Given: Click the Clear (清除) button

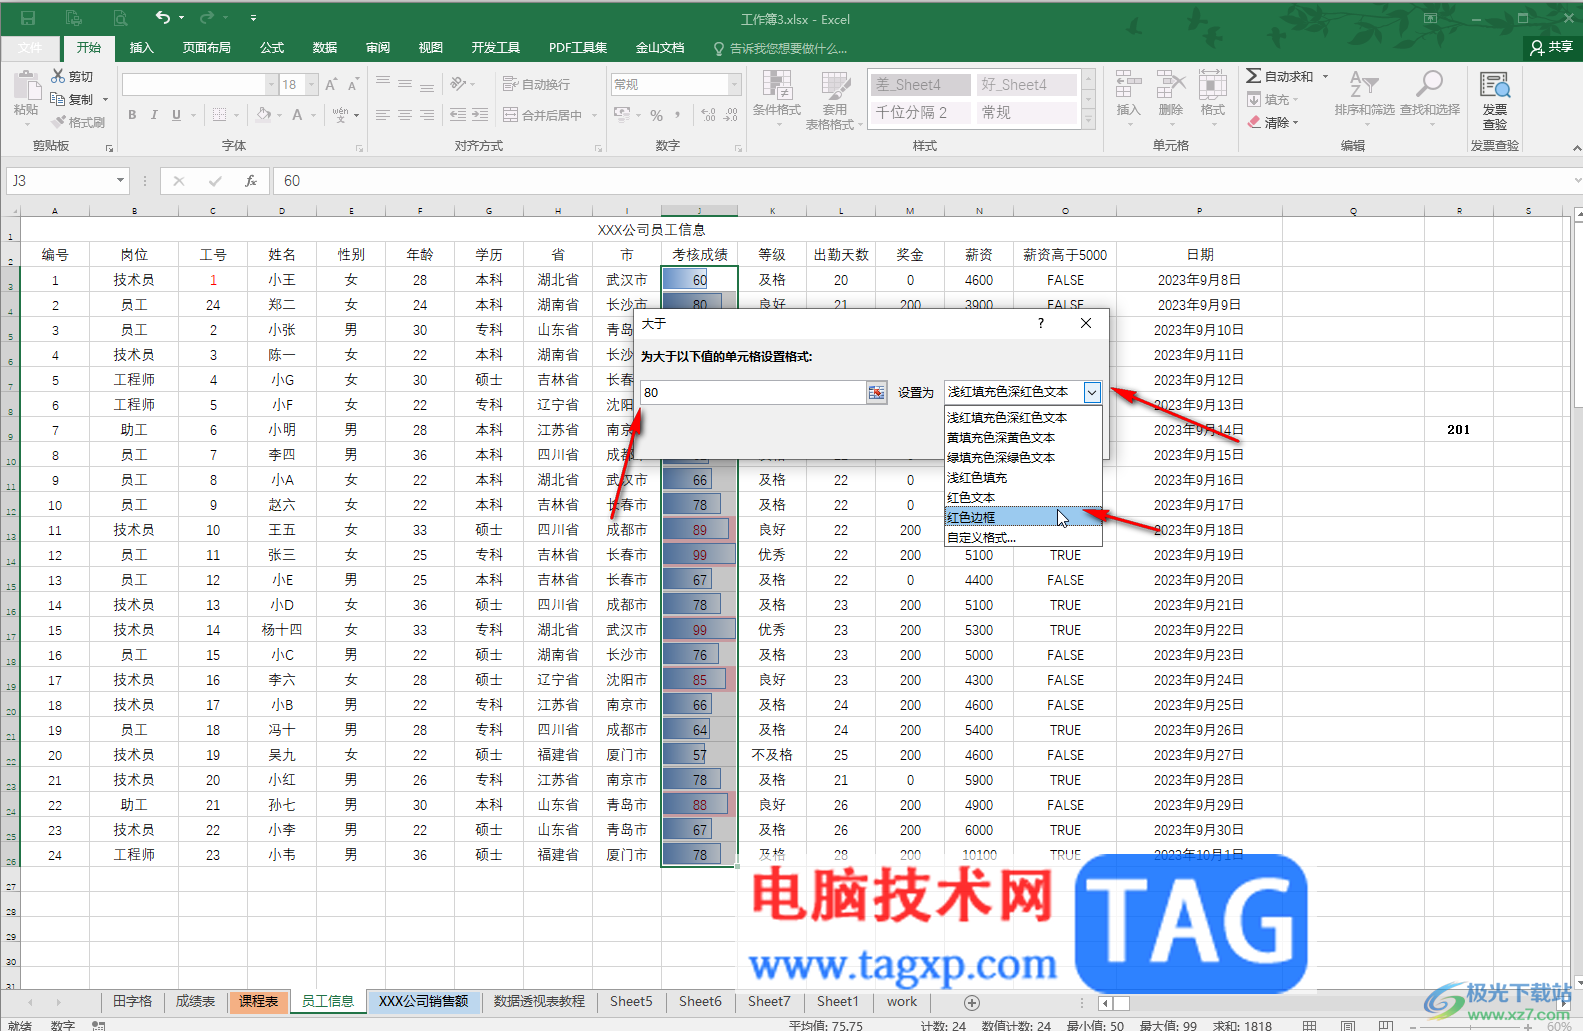Looking at the screenshot, I should tap(1273, 123).
